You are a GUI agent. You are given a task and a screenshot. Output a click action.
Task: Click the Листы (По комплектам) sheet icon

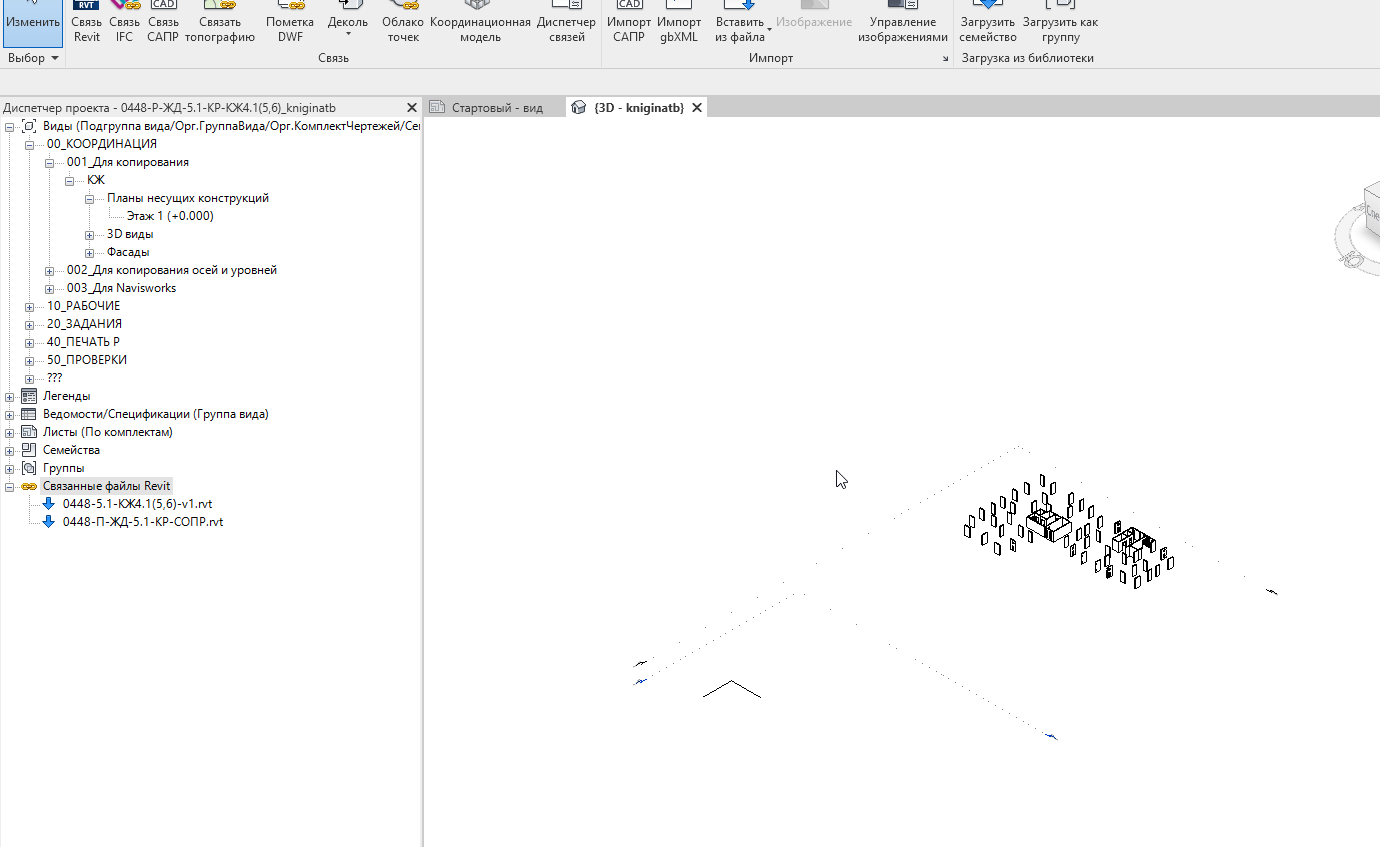pos(29,432)
